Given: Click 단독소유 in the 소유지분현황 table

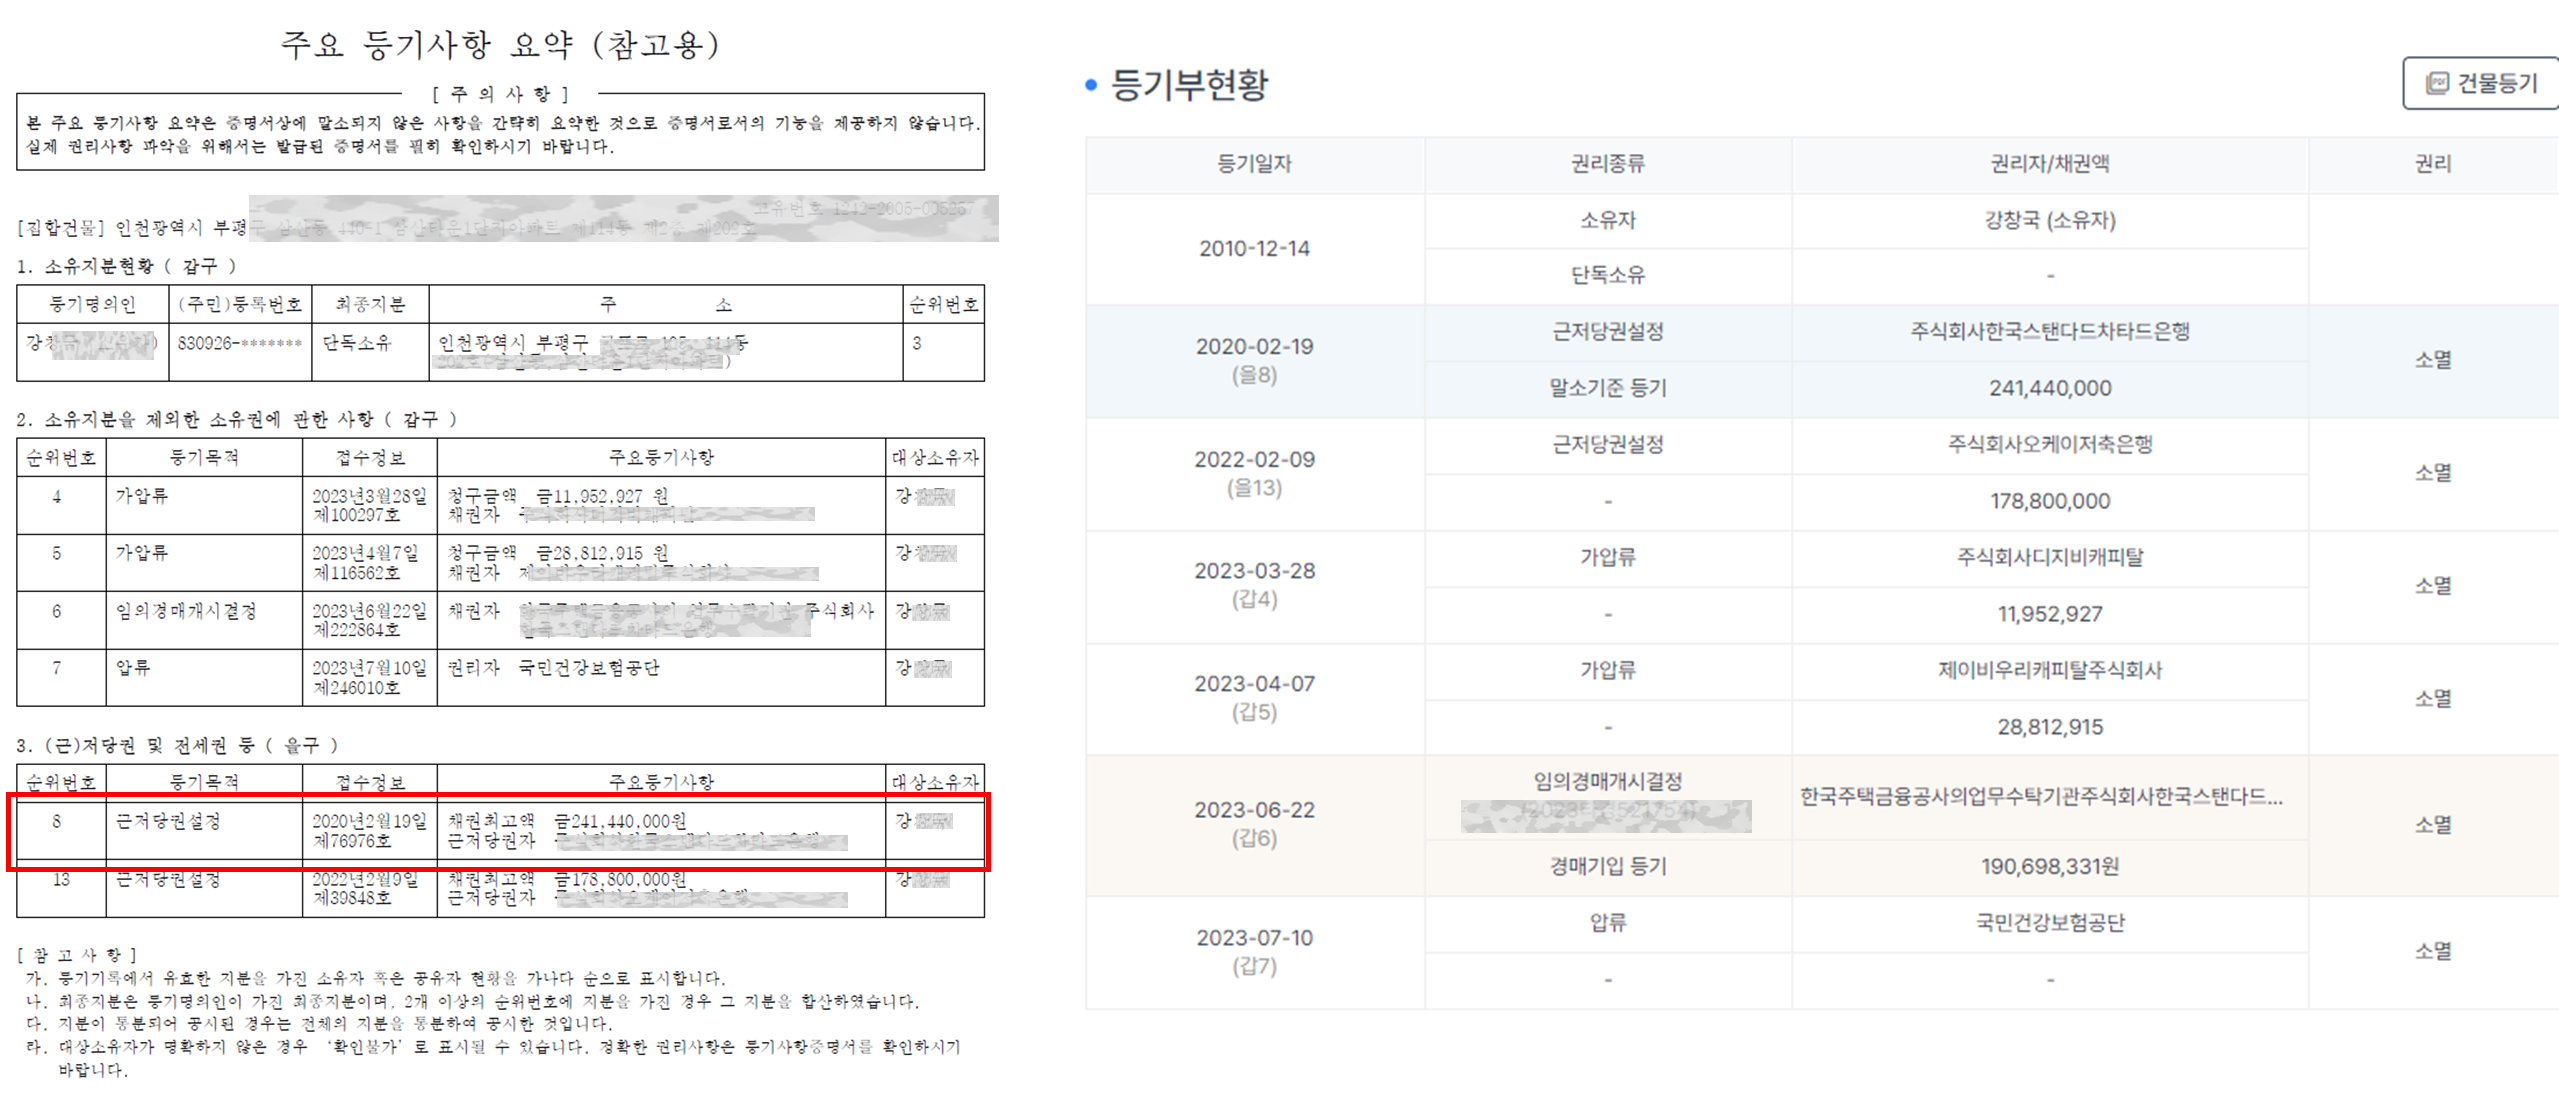Looking at the screenshot, I should pyautogui.click(x=356, y=343).
